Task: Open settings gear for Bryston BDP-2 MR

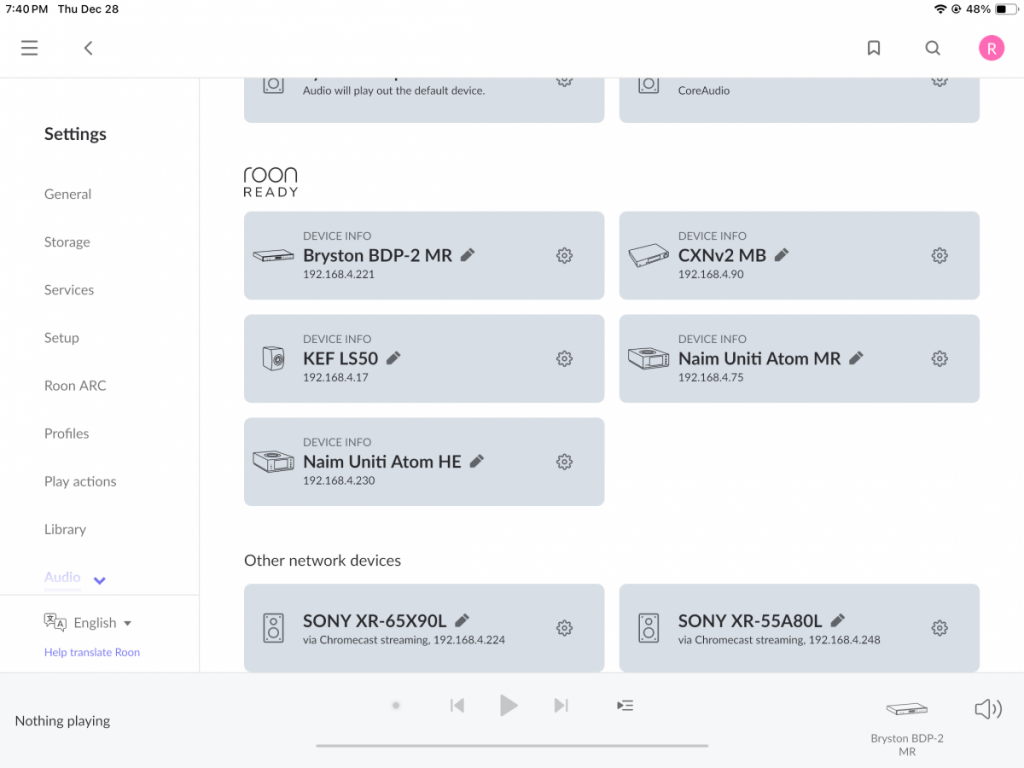Action: point(564,255)
